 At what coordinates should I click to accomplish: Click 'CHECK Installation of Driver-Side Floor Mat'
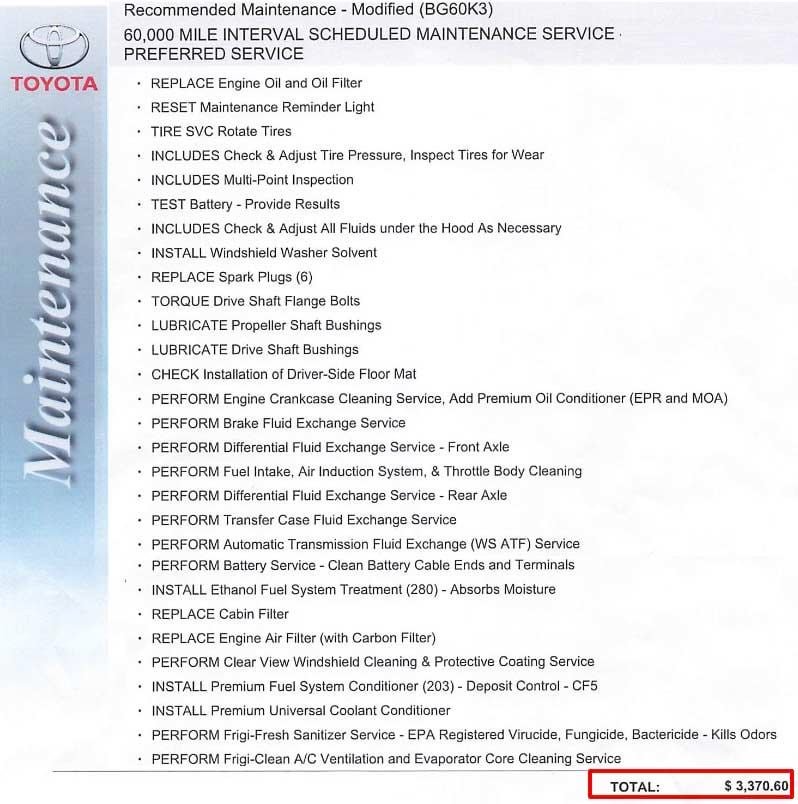coord(284,374)
